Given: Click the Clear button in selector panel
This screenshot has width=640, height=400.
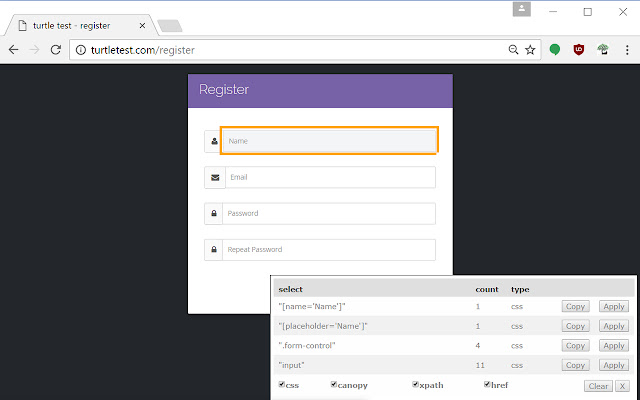Looking at the screenshot, I should (598, 386).
